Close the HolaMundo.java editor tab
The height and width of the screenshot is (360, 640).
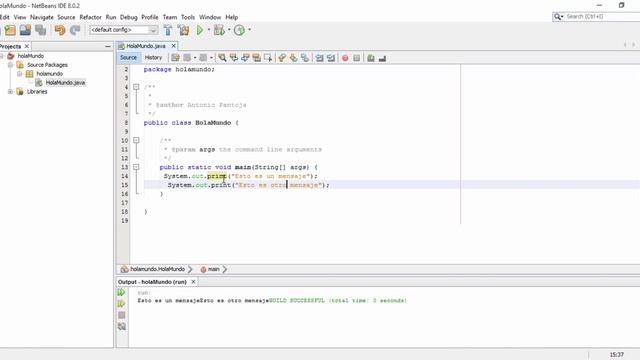click(173, 46)
